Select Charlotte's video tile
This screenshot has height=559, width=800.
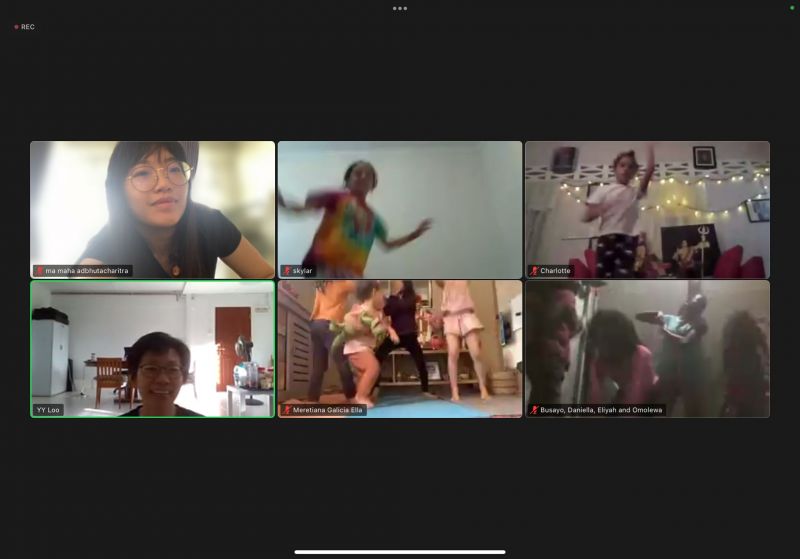point(647,210)
